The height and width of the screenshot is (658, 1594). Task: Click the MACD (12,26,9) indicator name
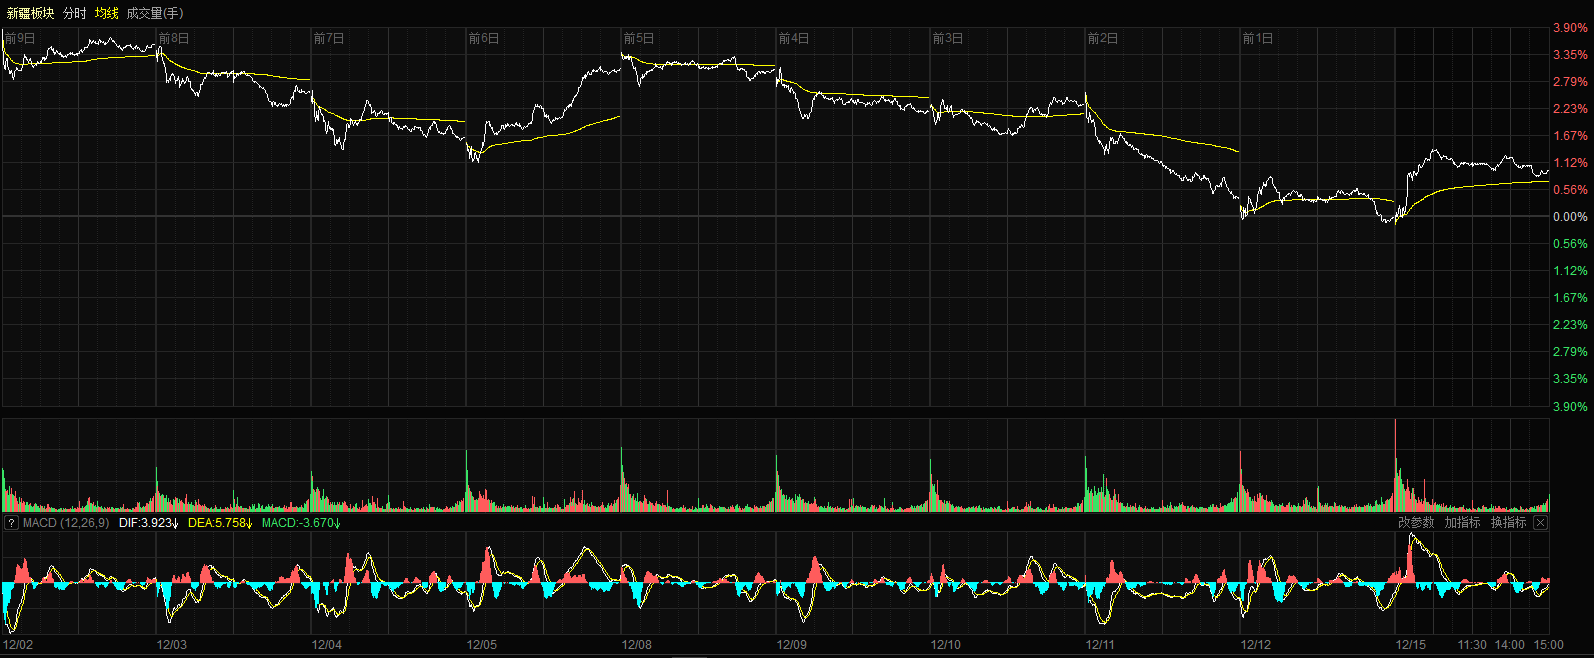click(66, 523)
